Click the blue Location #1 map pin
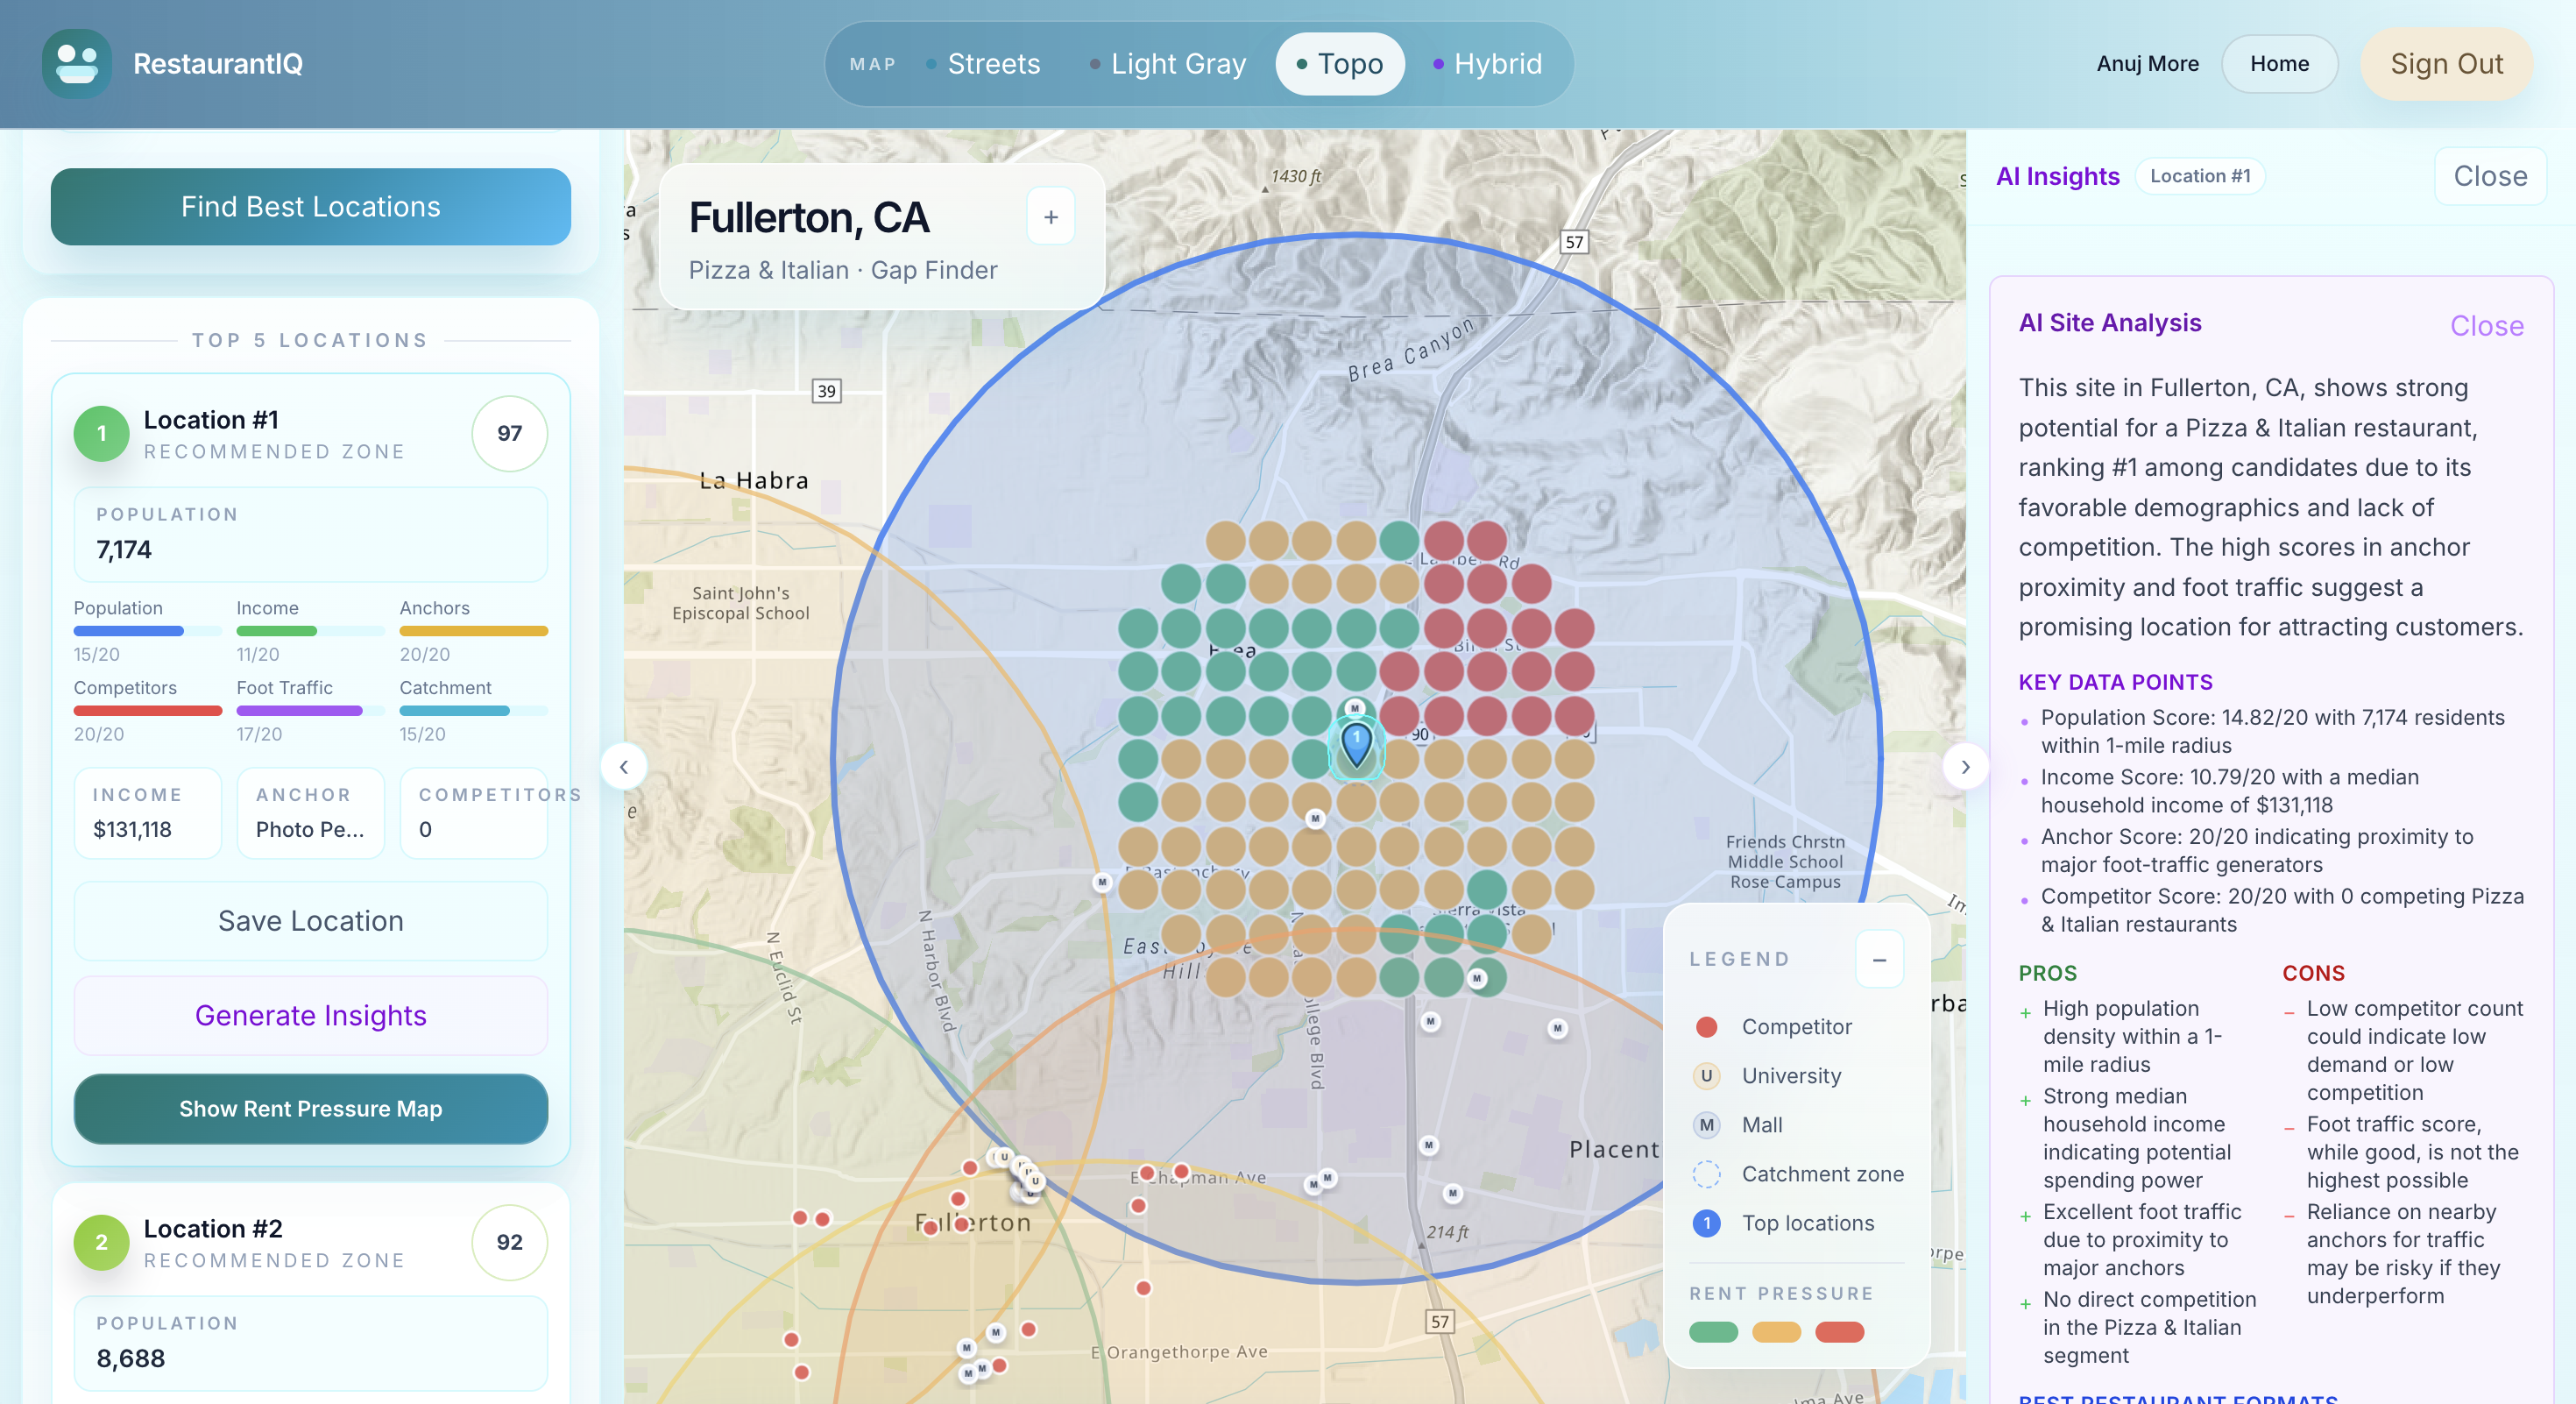2576x1404 pixels. click(x=1356, y=744)
